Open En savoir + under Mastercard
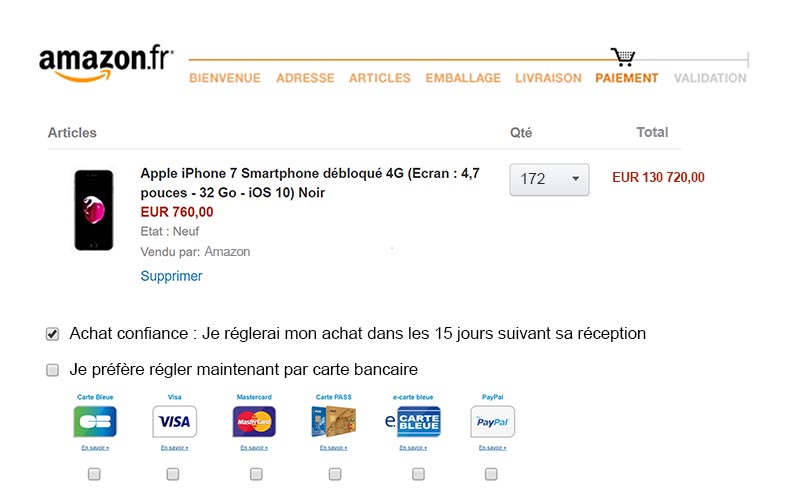 pos(254,447)
